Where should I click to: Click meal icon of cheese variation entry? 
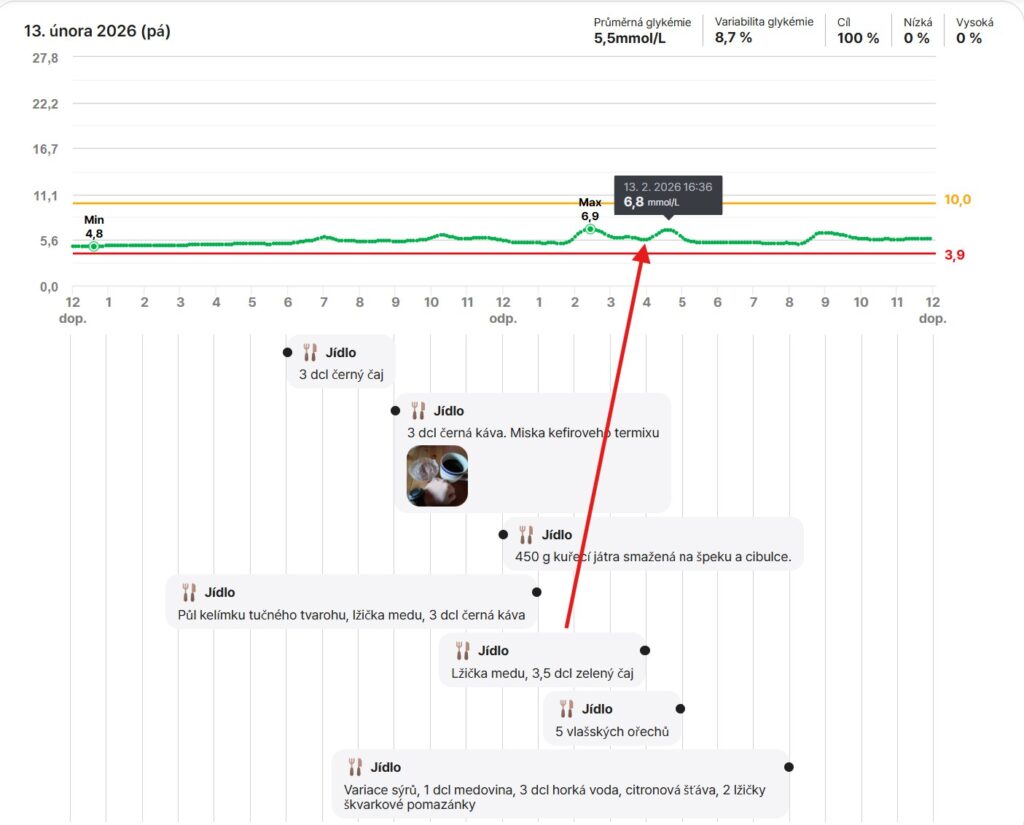point(355,768)
